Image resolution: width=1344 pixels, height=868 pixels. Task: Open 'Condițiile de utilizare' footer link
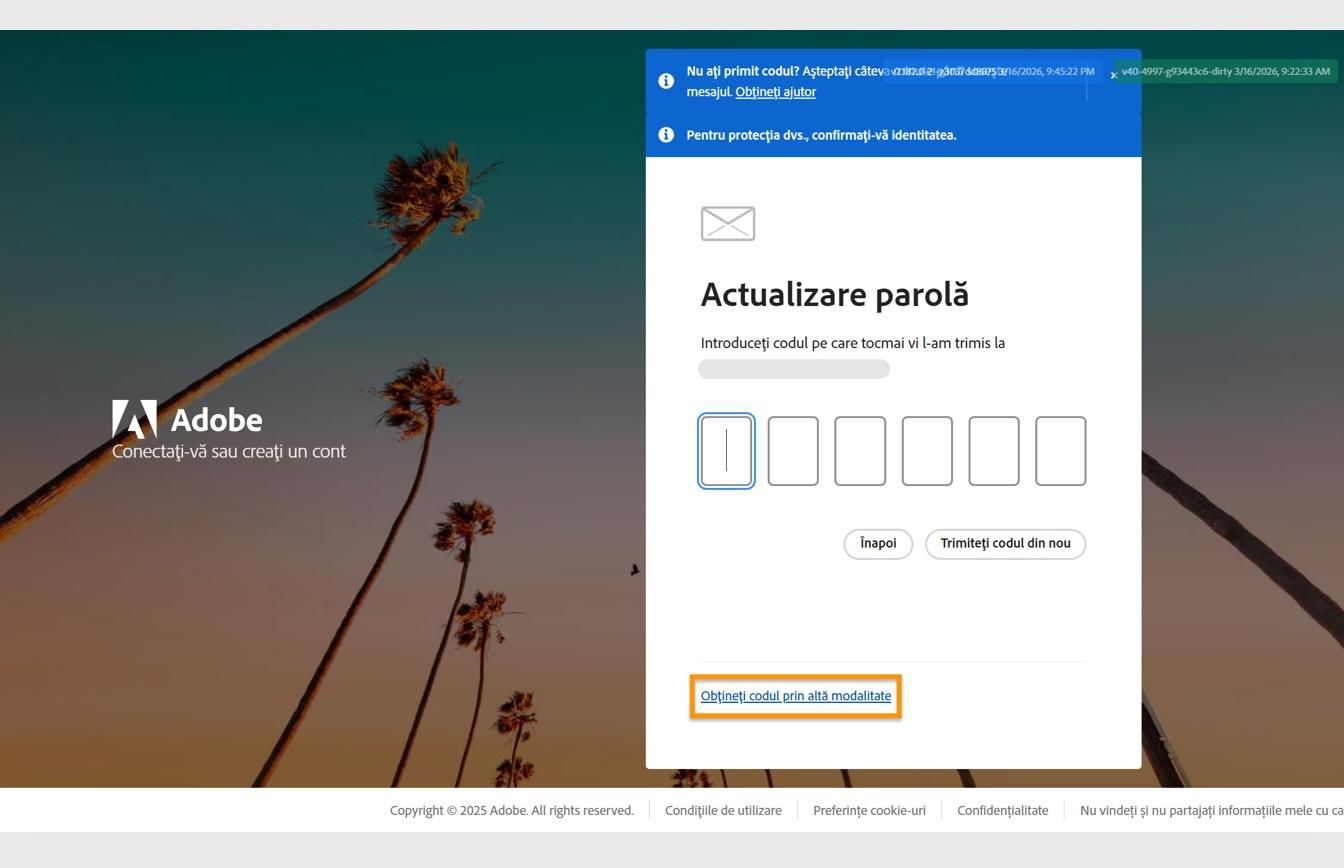(x=723, y=811)
